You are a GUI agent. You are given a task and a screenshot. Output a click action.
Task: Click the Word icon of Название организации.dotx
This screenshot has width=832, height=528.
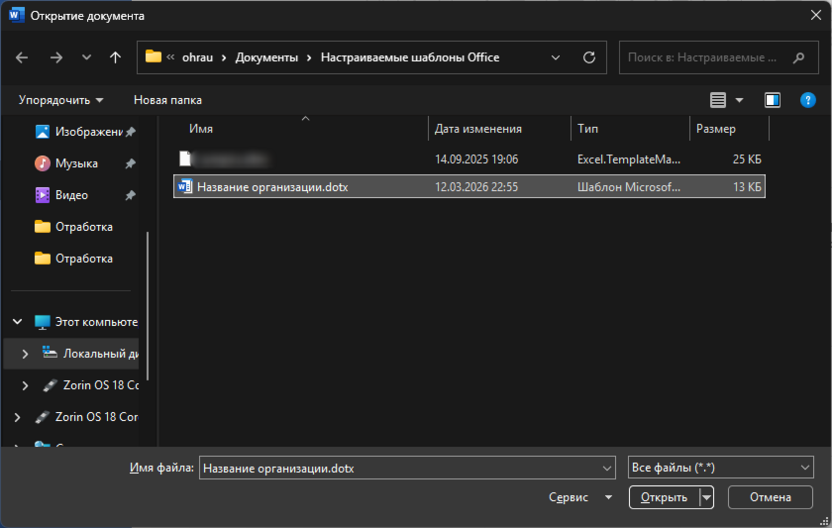click(185, 186)
